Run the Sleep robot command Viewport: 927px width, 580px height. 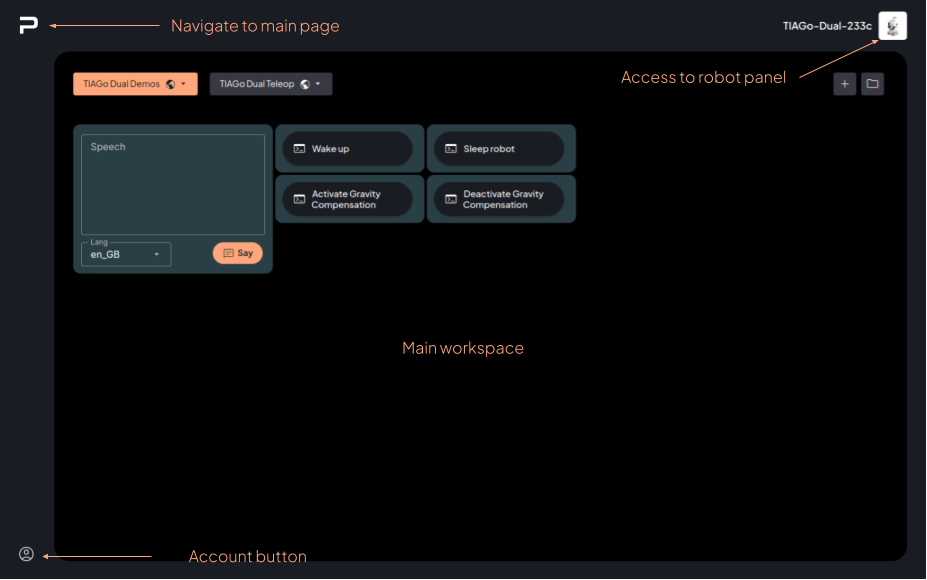499,148
